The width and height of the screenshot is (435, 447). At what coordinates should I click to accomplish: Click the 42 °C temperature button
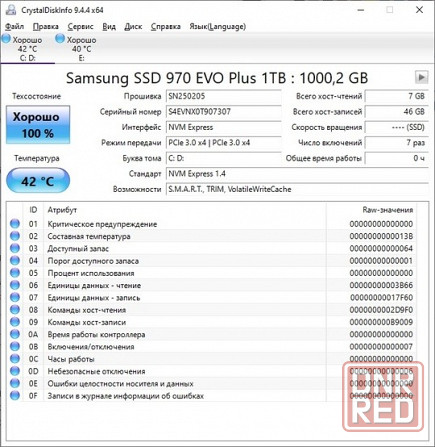pyautogui.click(x=38, y=181)
